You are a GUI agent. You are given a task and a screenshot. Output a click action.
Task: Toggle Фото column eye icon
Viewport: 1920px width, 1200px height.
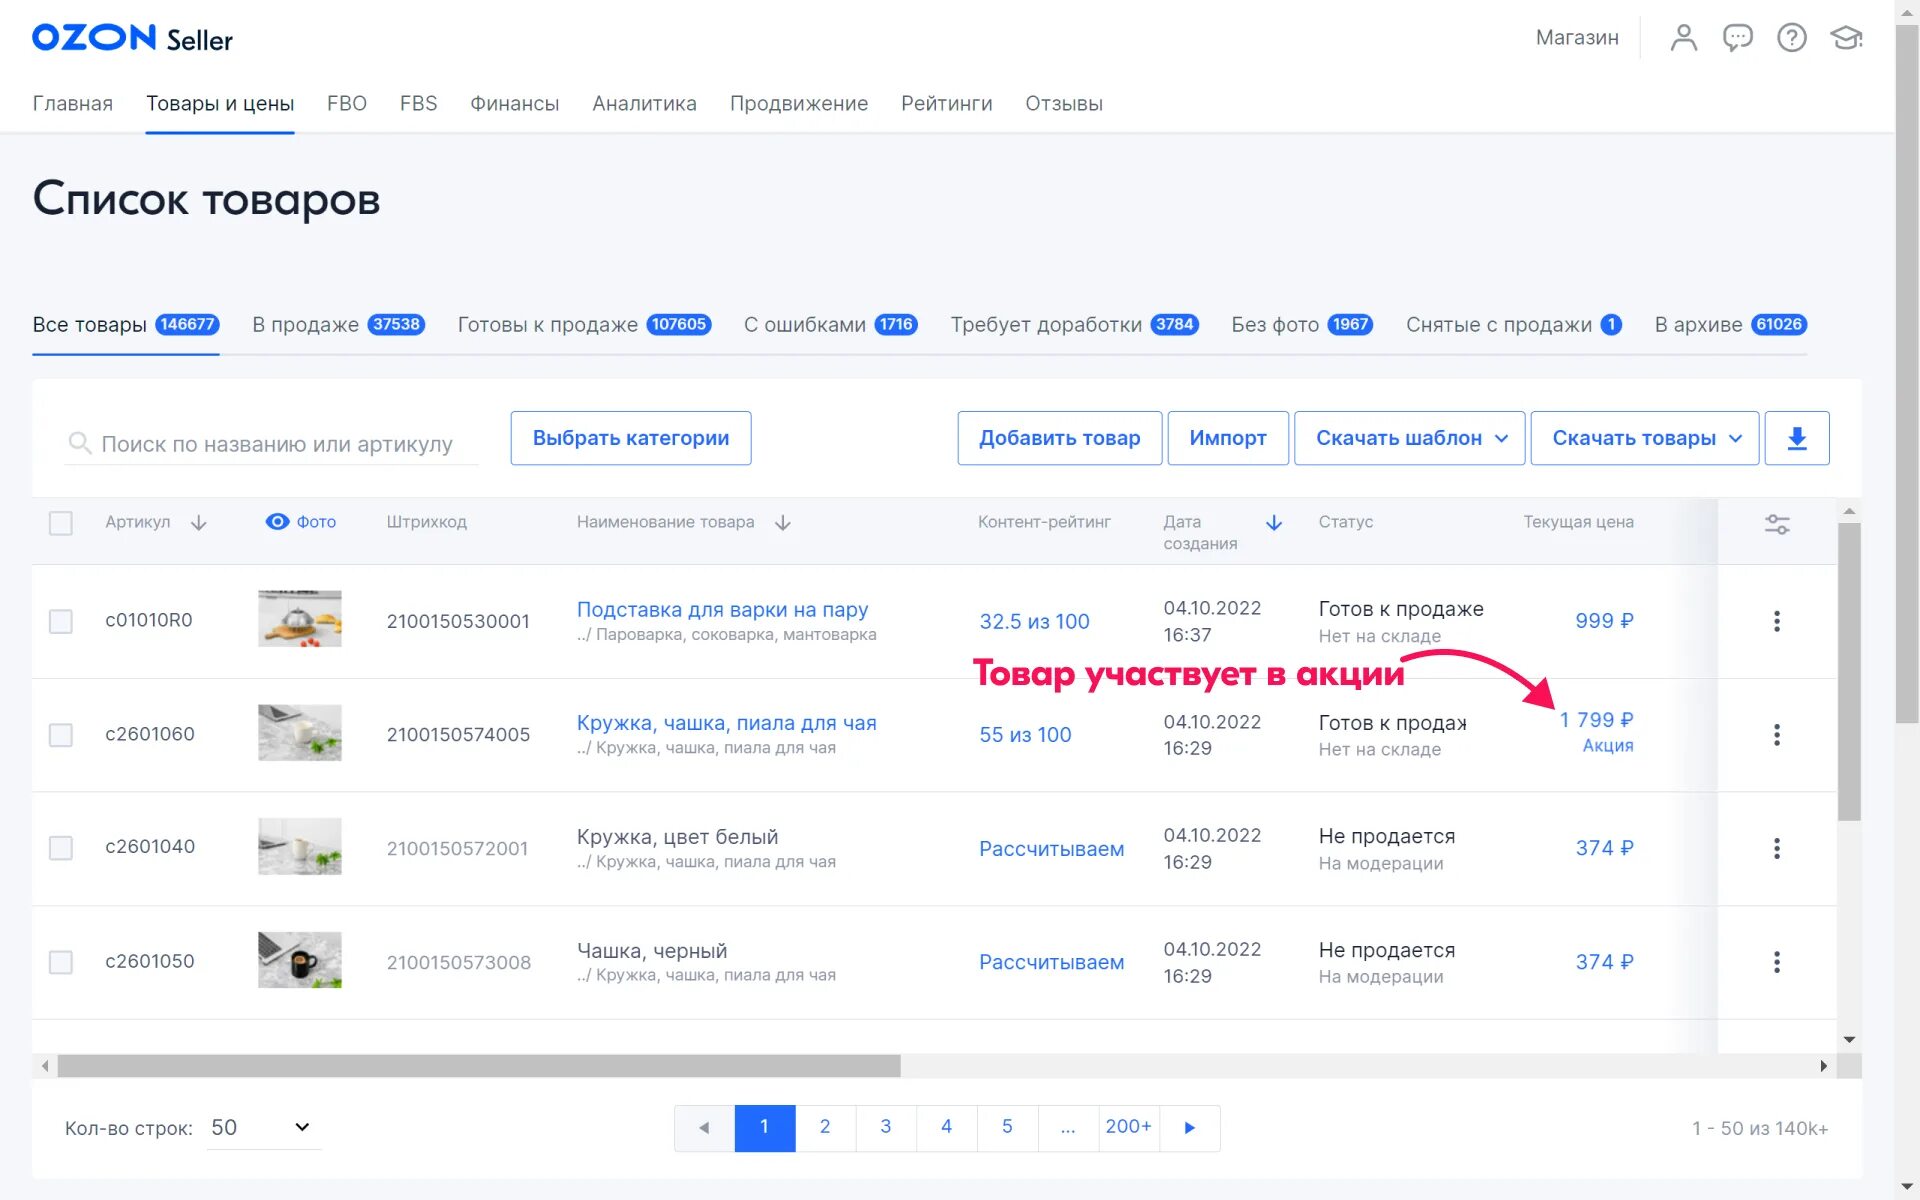(277, 522)
